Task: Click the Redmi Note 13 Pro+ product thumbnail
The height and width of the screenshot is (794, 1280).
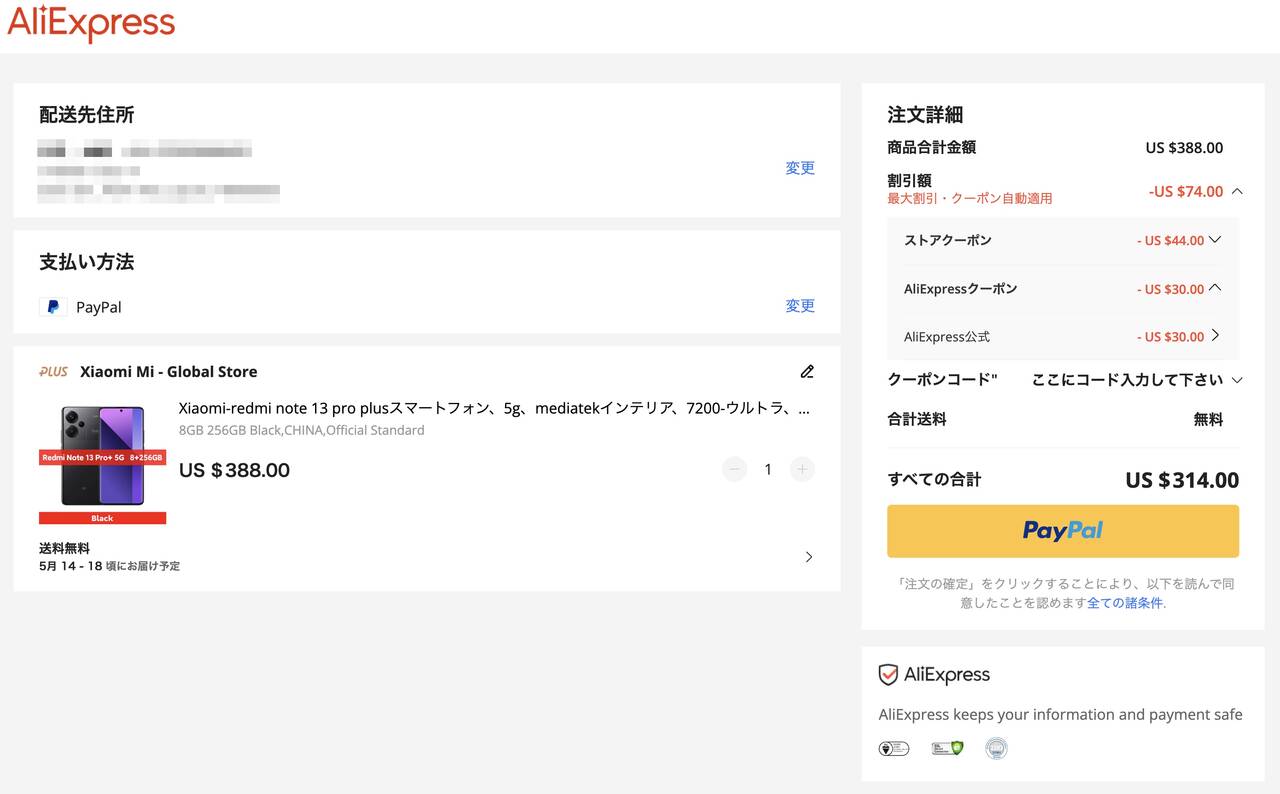Action: pos(102,460)
